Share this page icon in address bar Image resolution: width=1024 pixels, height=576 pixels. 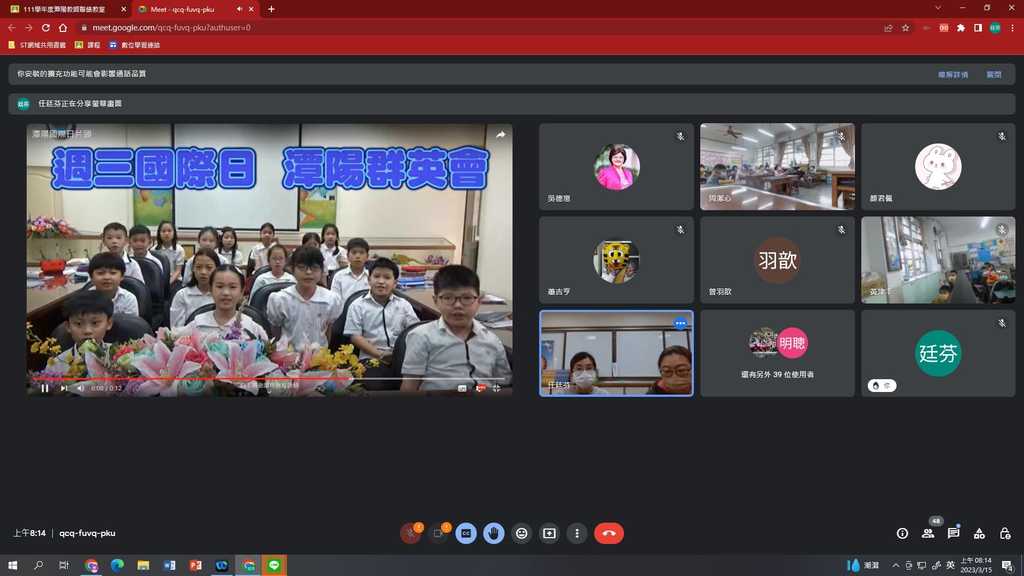(888, 27)
